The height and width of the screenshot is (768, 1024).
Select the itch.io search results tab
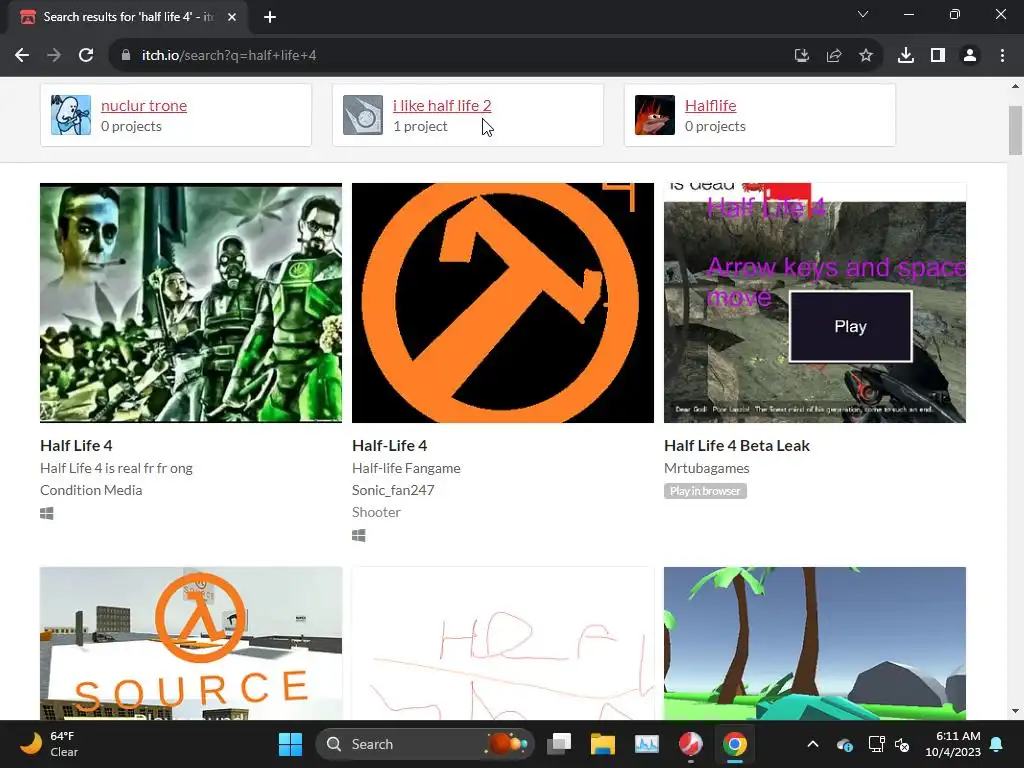(x=128, y=17)
